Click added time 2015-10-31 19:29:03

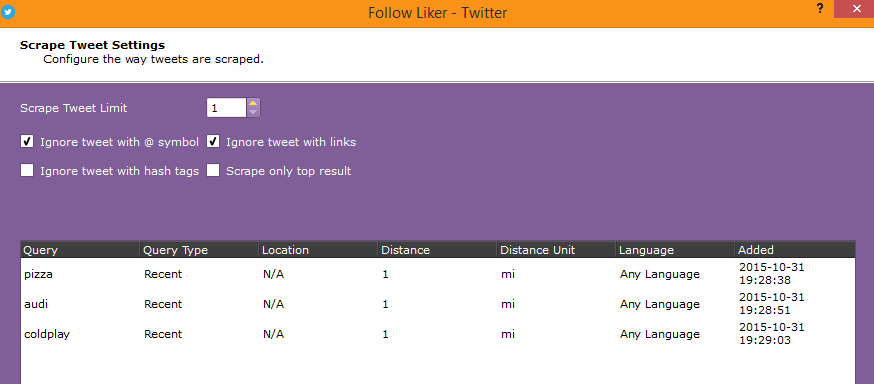pos(772,334)
